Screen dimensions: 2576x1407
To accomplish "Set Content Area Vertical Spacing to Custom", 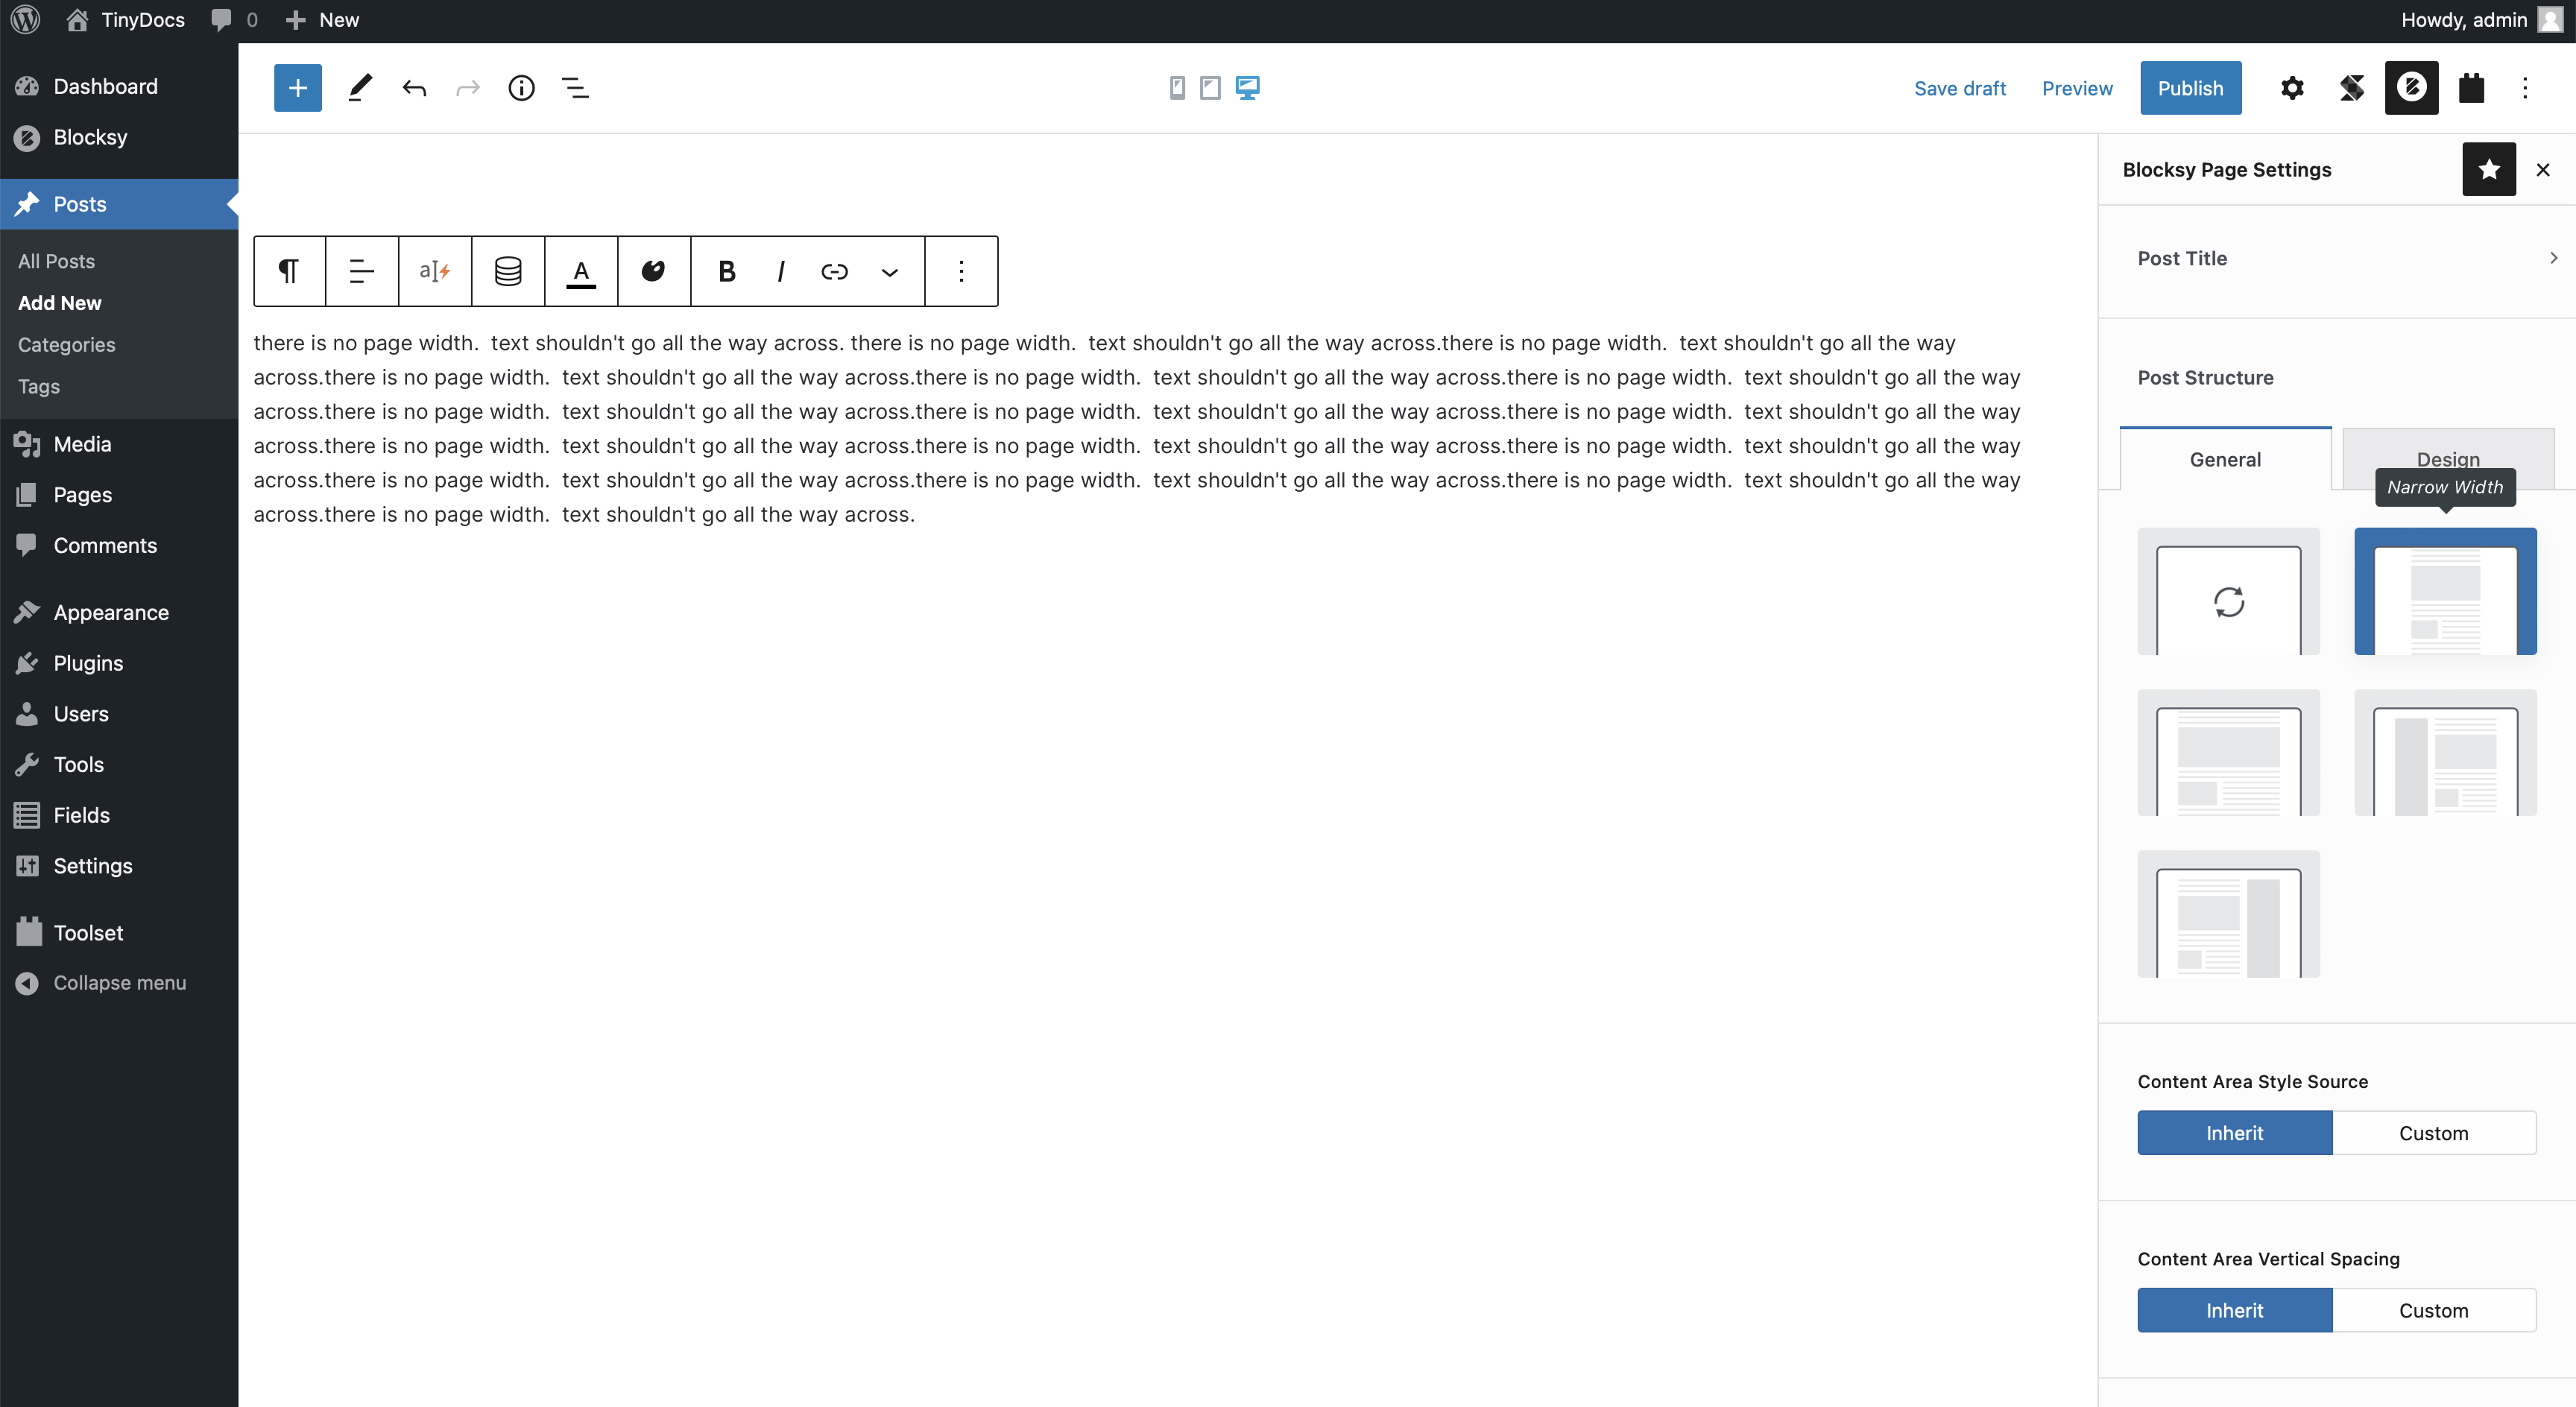I will pos(2433,1310).
